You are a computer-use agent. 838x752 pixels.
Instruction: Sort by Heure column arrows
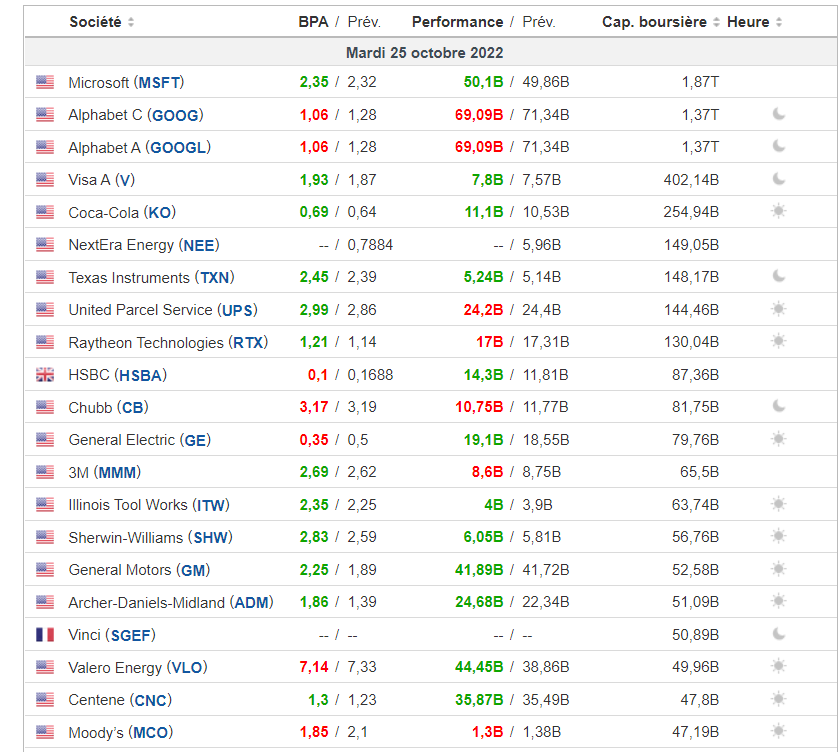pyautogui.click(x=779, y=22)
